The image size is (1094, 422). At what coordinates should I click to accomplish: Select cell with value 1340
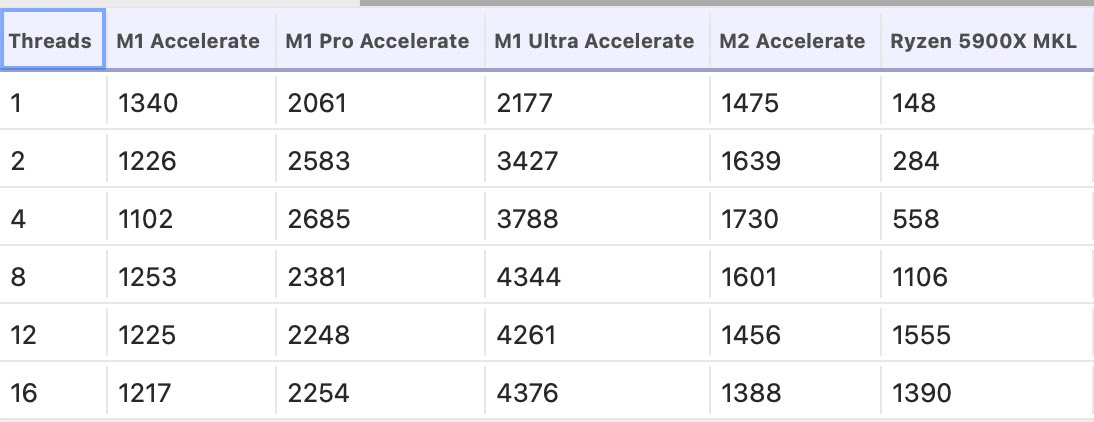pos(190,103)
